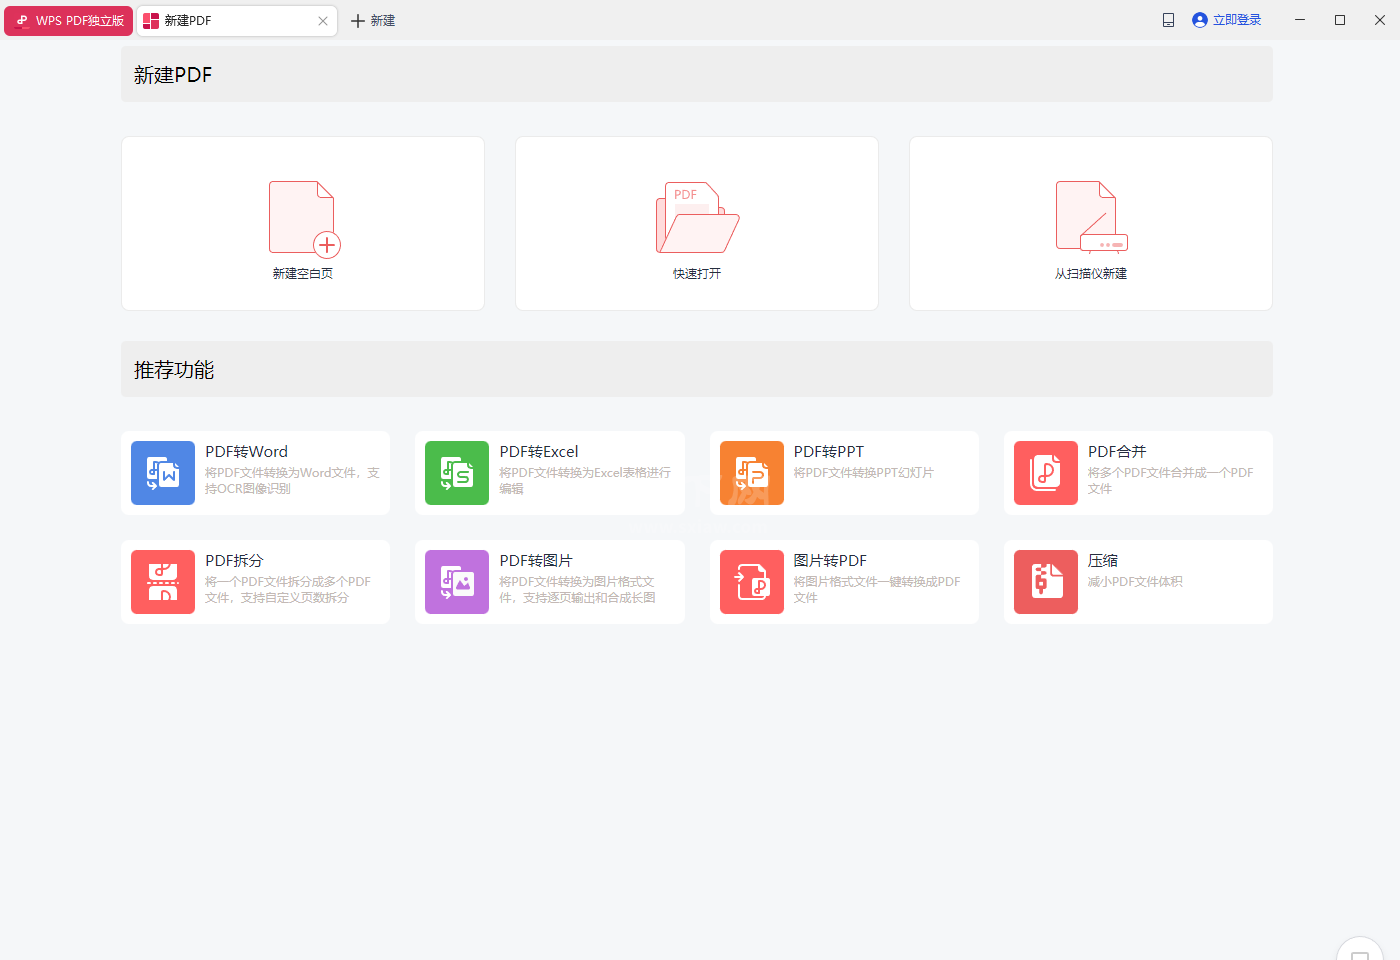Open the 新建 tab button label
1400x960 pixels.
pos(383,21)
